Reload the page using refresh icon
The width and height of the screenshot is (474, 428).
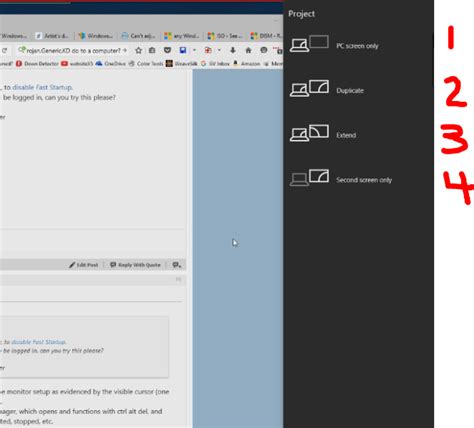click(4, 51)
